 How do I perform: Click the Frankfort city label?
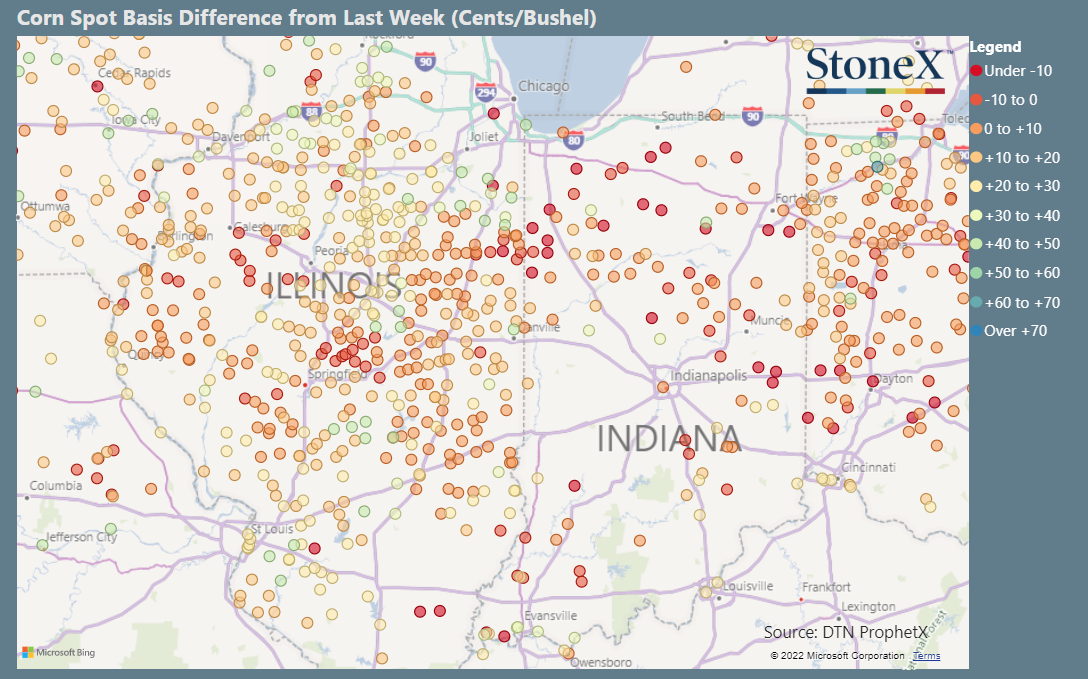point(825,587)
